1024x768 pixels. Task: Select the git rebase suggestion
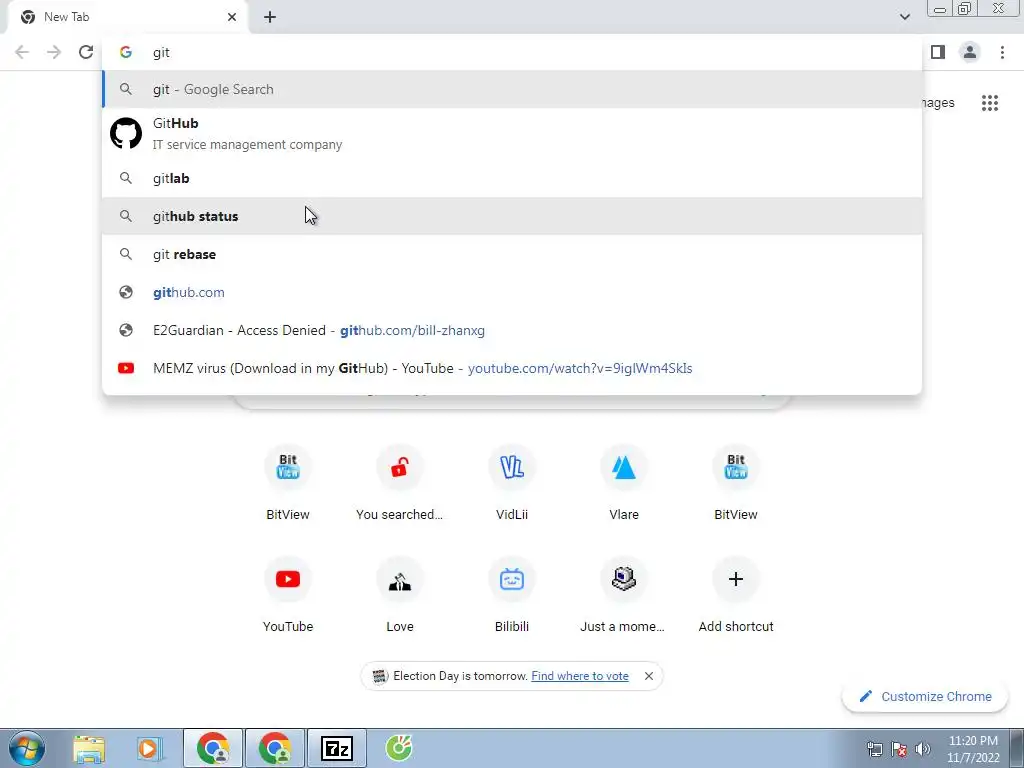point(512,254)
